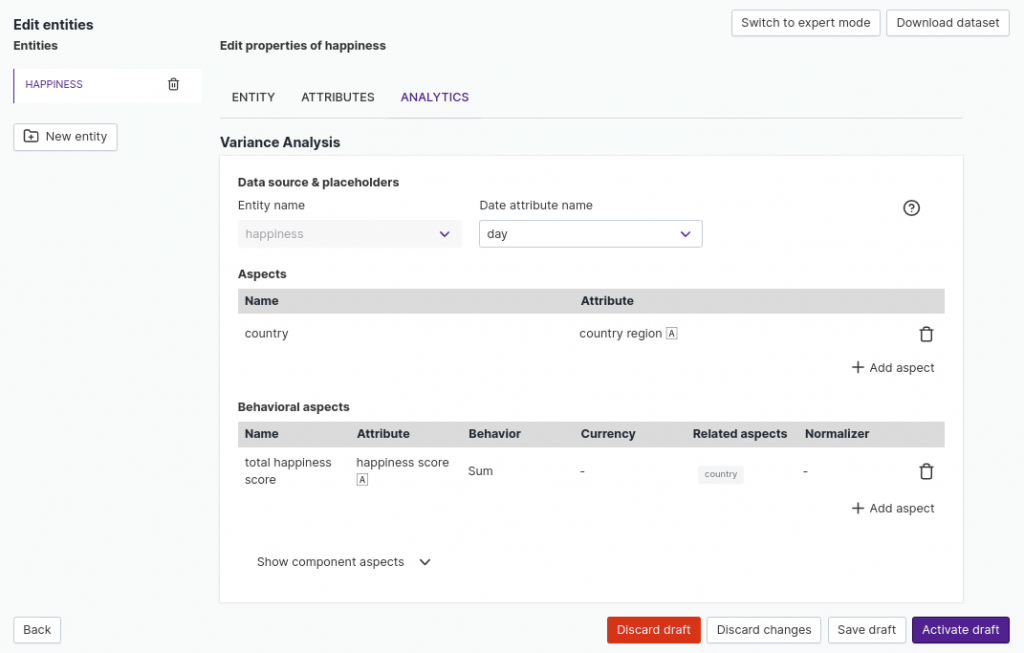Viewport: 1024px width, 653px height.
Task: Click the attribute icon next to country region
Action: tap(672, 334)
